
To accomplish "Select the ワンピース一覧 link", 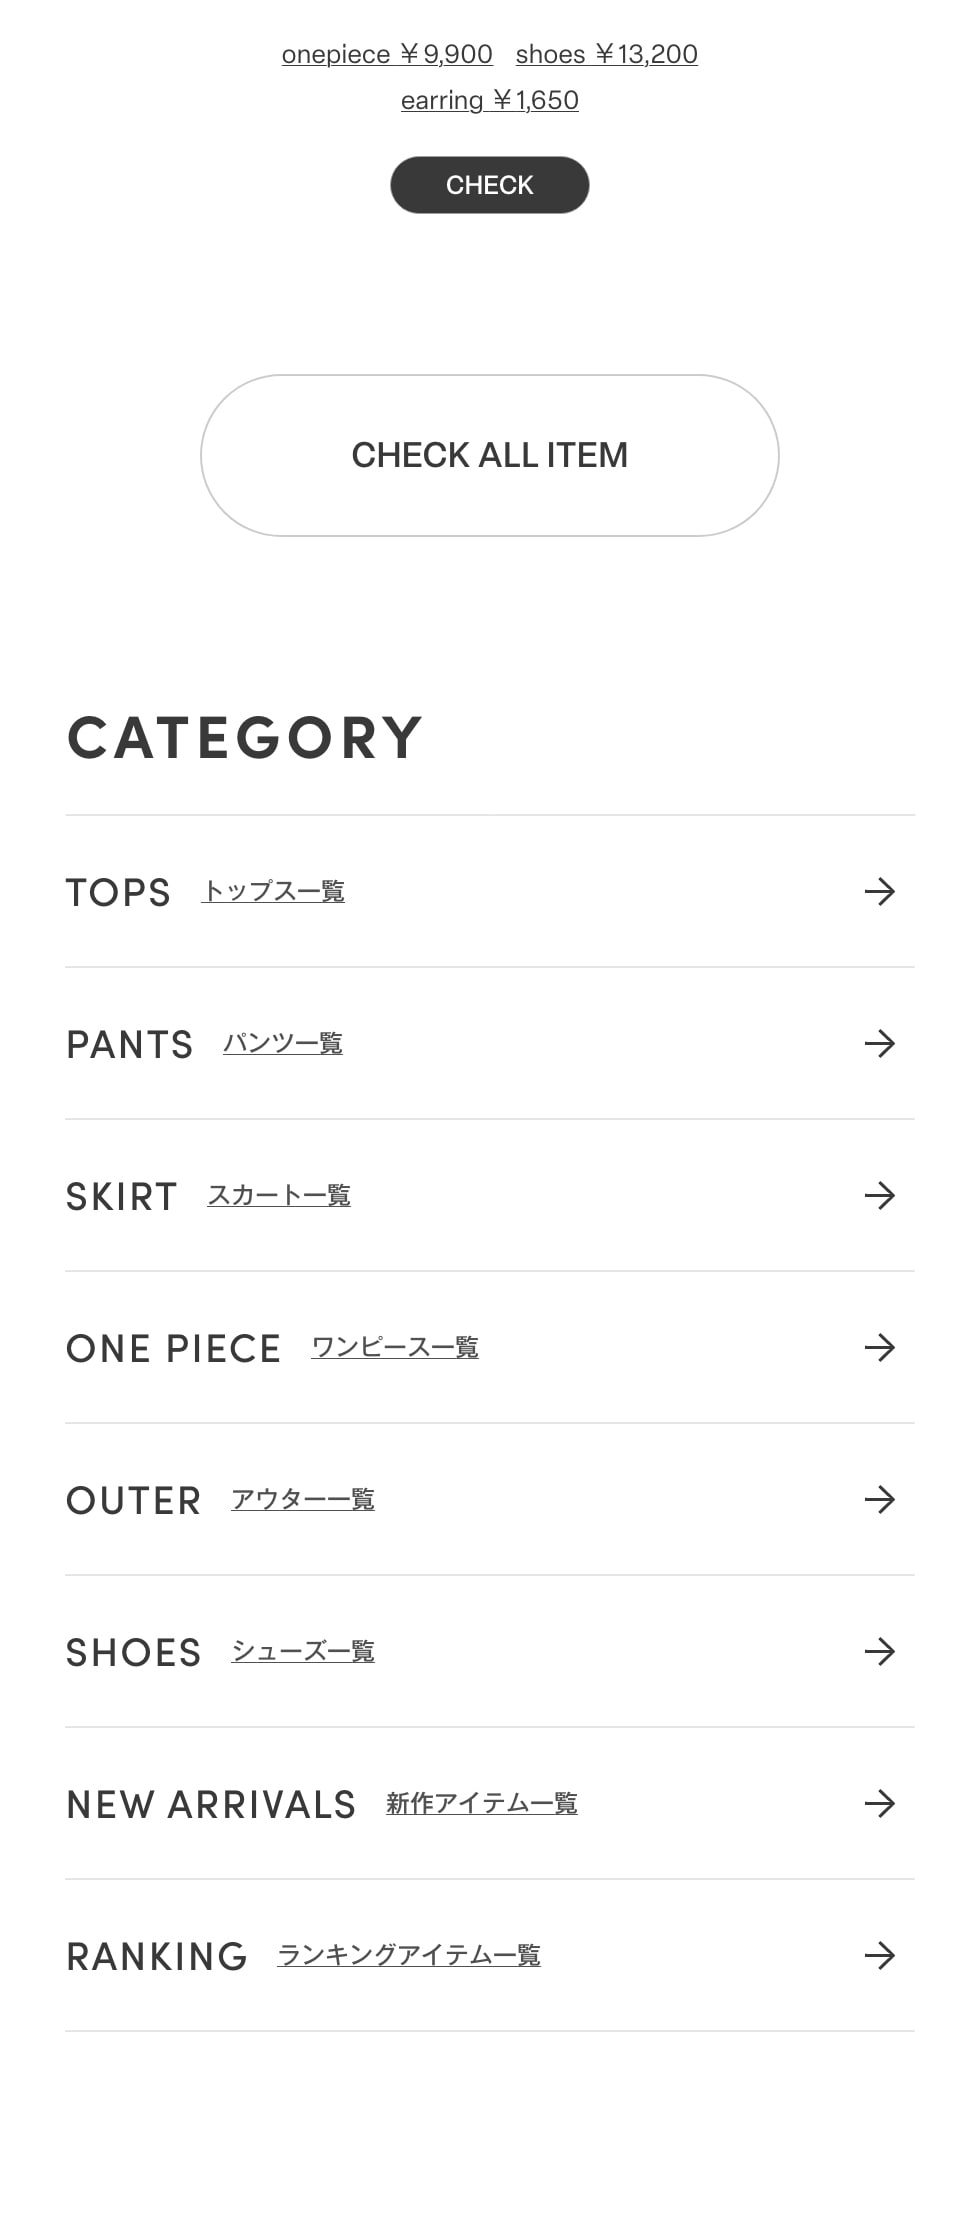I will (x=395, y=1347).
